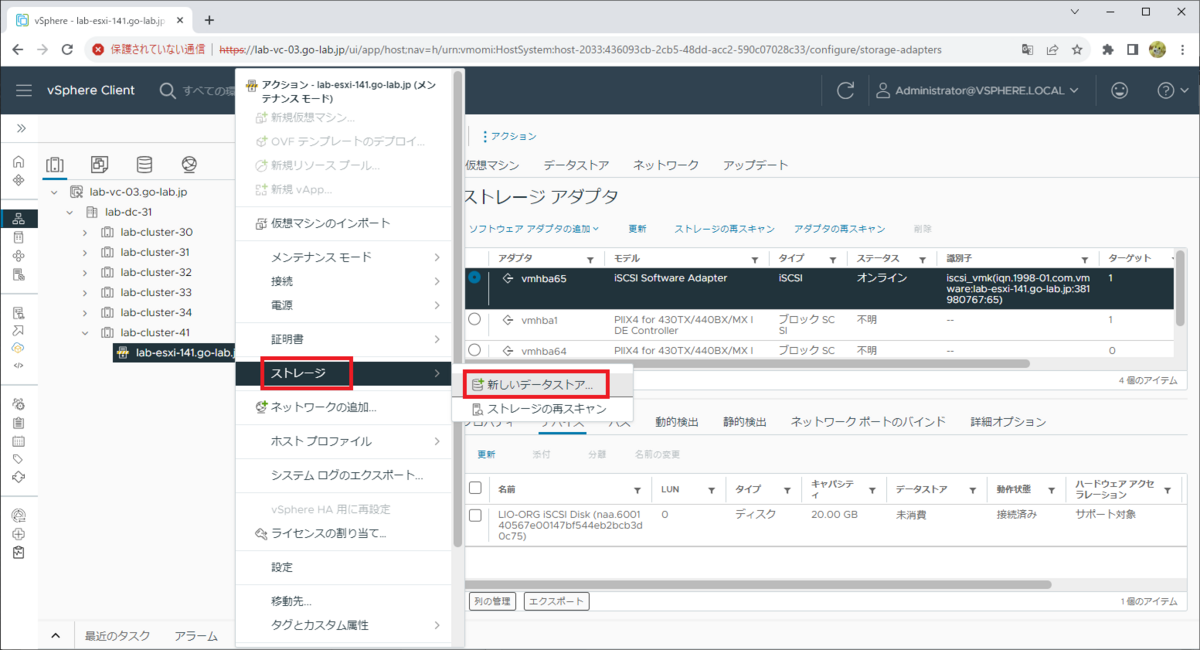This screenshot has width=1200, height=650.
Task: Expand the bottom 最近のタスク panel arrow
Action: (x=56, y=636)
